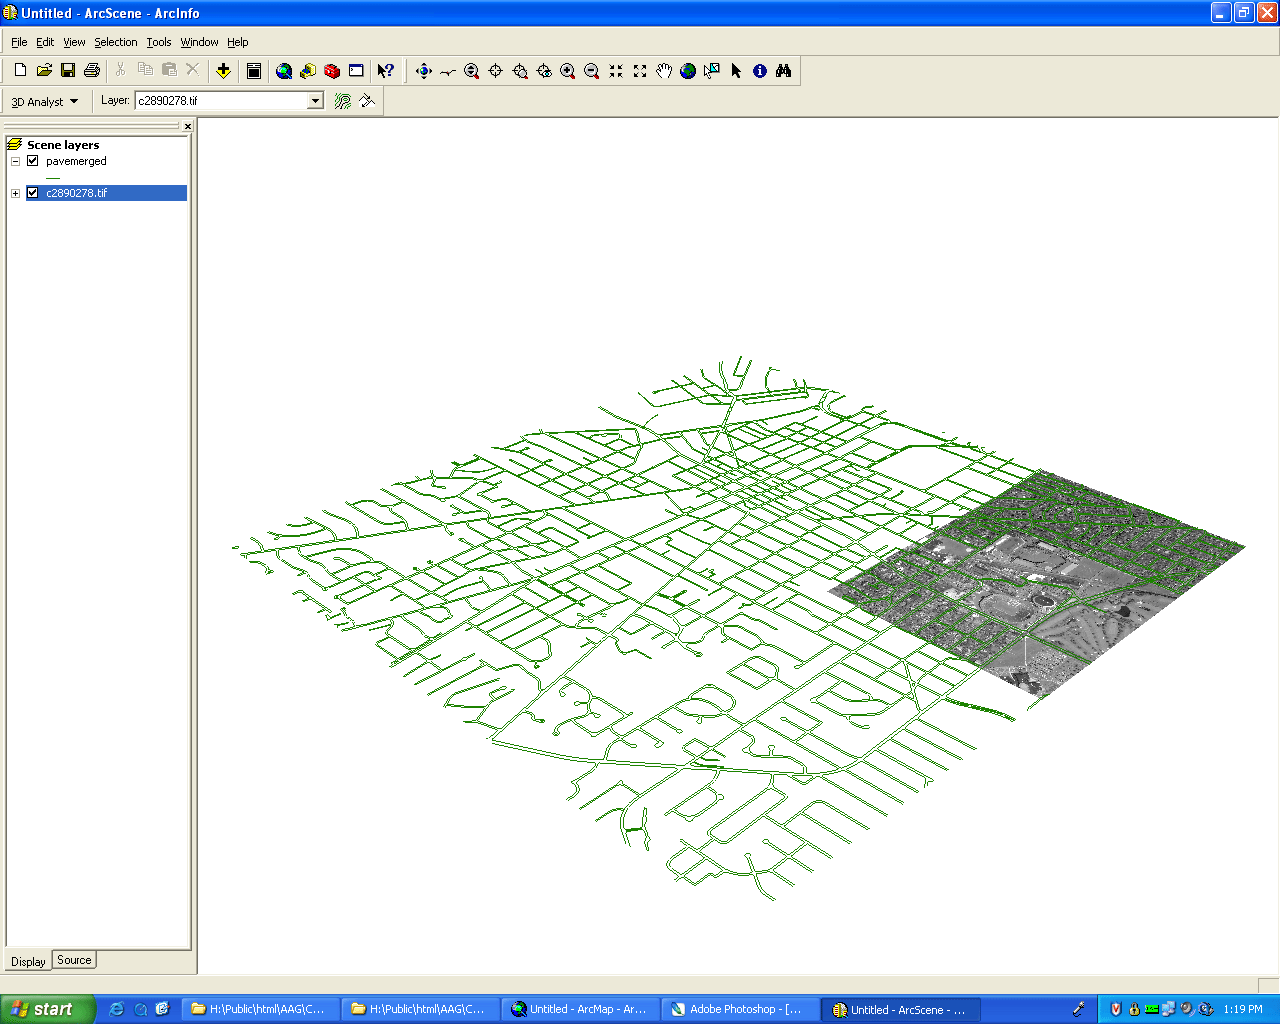Click the Save scene icon
The width and height of the screenshot is (1280, 1024).
point(68,70)
